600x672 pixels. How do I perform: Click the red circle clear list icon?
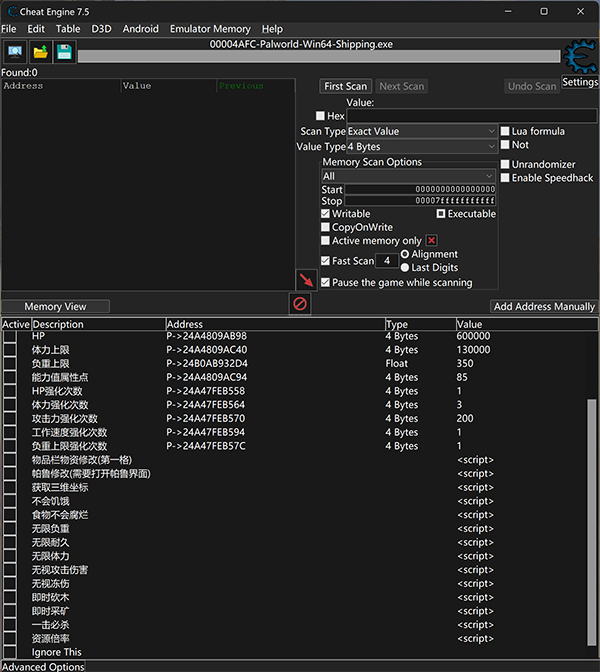coord(300,304)
